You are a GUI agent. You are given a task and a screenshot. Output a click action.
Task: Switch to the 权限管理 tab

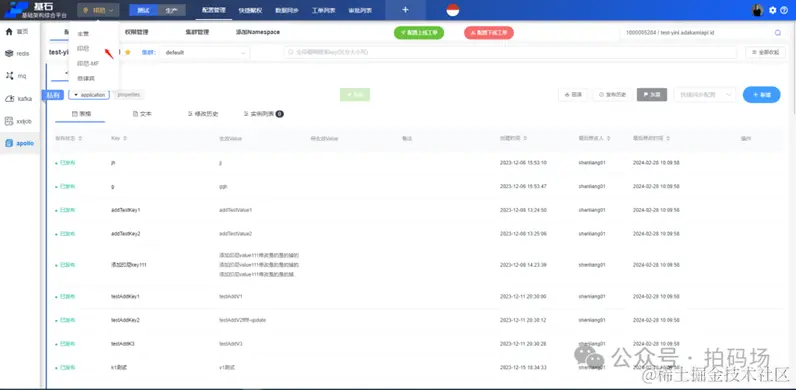point(137,32)
